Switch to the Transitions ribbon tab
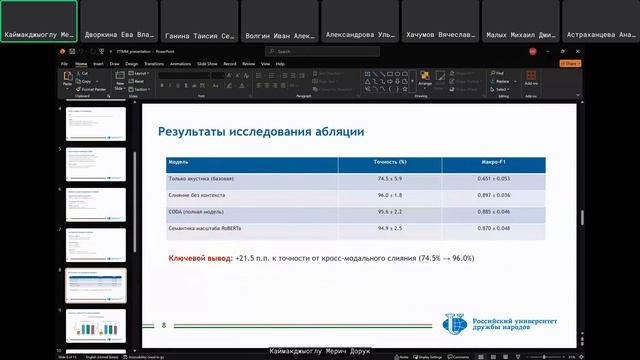Screen dimensions: 640x360 click(154, 64)
